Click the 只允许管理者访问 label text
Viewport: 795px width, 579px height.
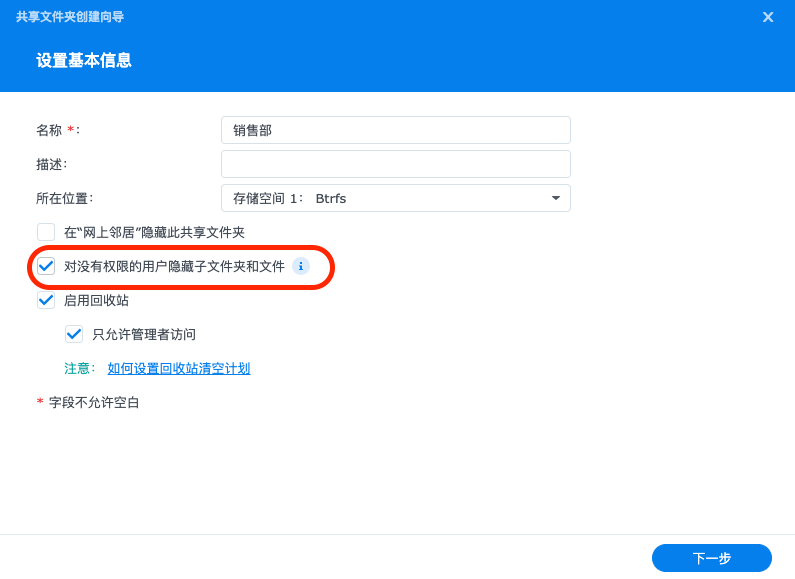144,334
